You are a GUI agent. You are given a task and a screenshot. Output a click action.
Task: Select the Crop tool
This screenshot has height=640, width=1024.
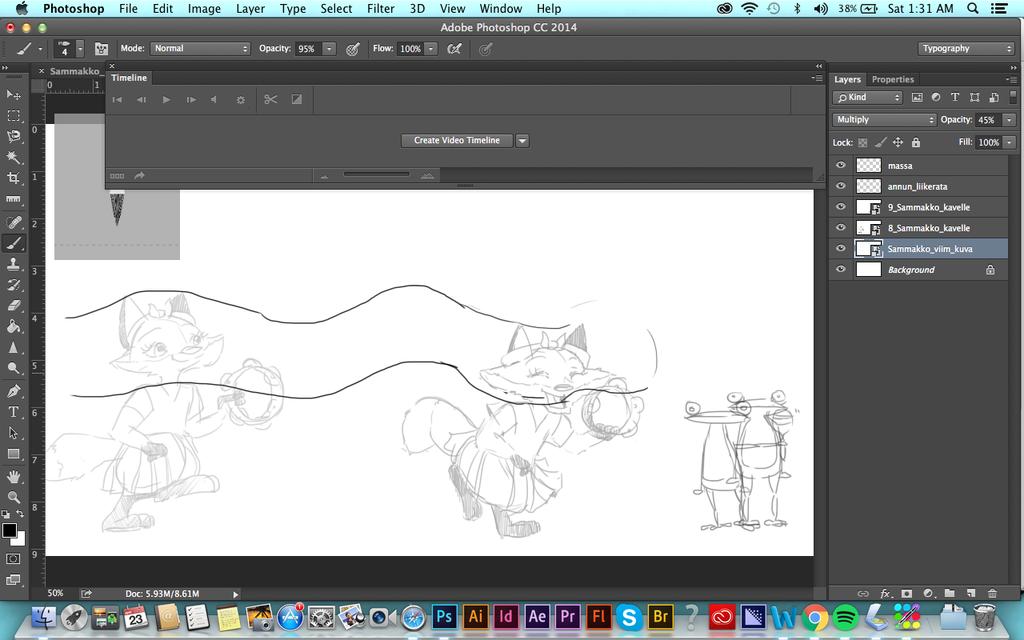click(13, 178)
